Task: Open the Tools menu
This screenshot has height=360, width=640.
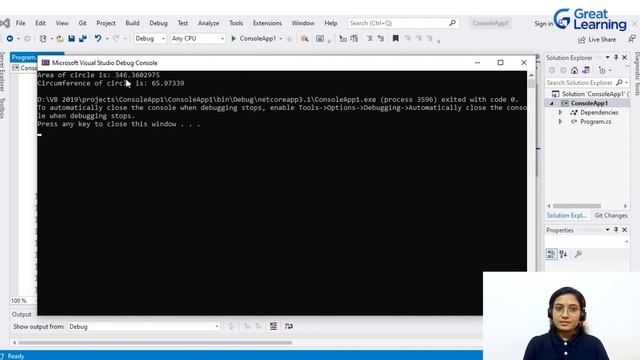Action: (x=236, y=23)
